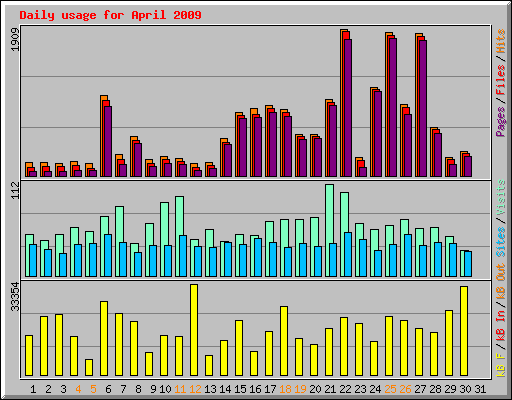Click the orange day label 11

click(180, 389)
